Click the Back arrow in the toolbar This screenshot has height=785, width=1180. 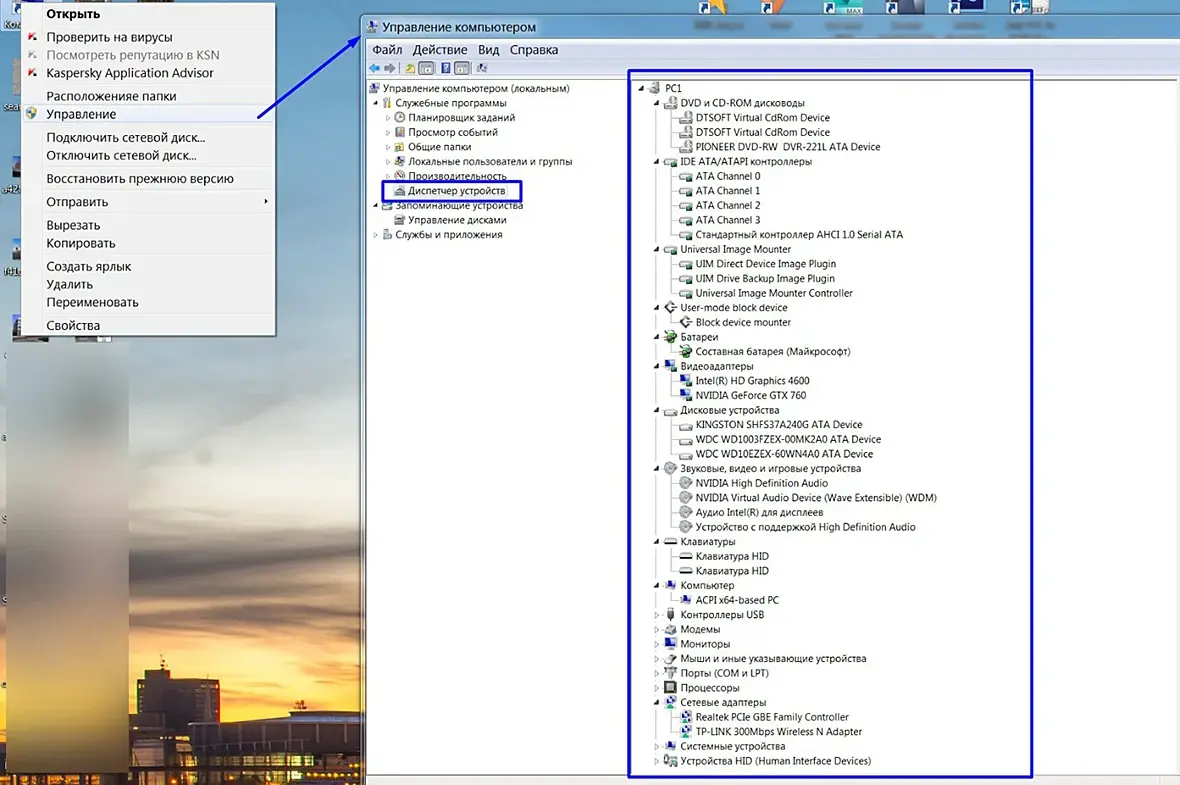point(374,68)
